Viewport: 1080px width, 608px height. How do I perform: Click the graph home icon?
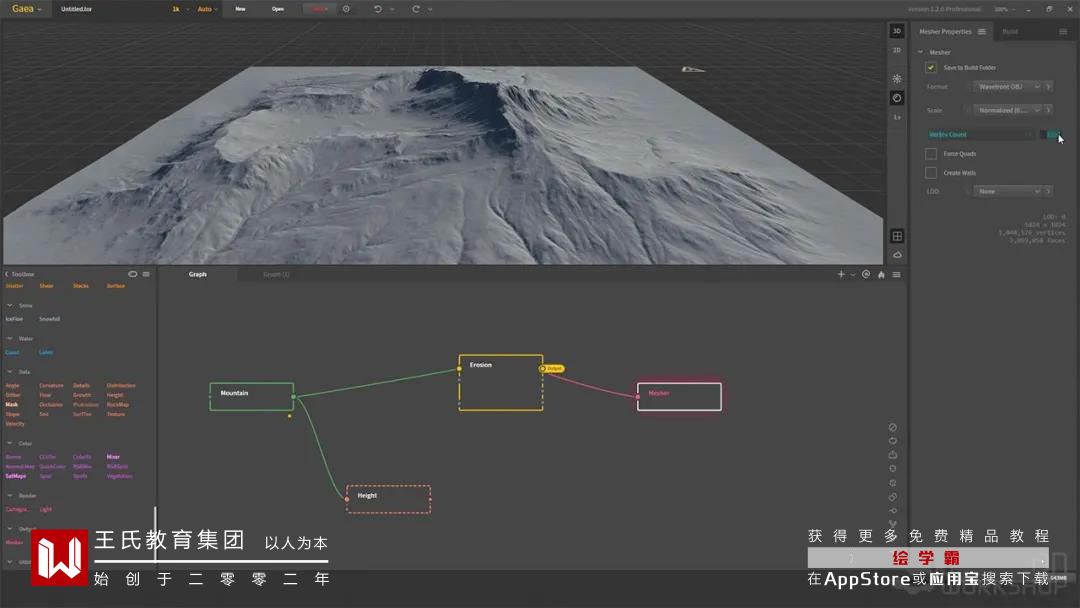[881, 275]
